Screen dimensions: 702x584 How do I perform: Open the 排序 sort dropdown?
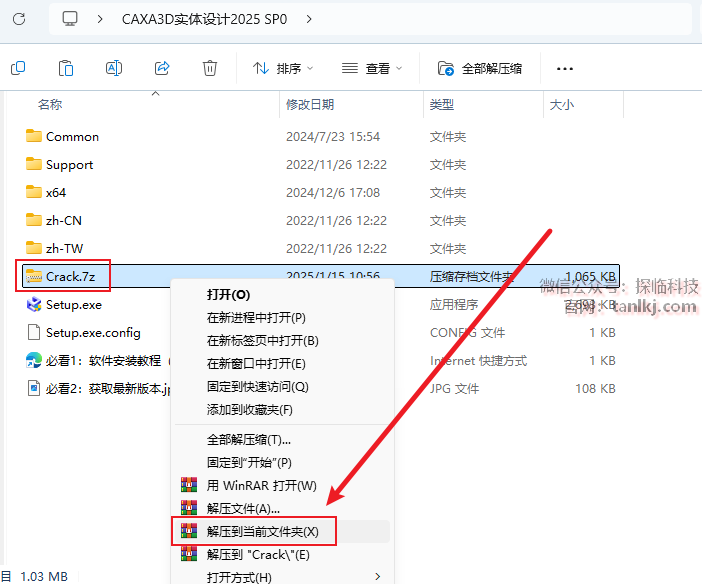283,69
